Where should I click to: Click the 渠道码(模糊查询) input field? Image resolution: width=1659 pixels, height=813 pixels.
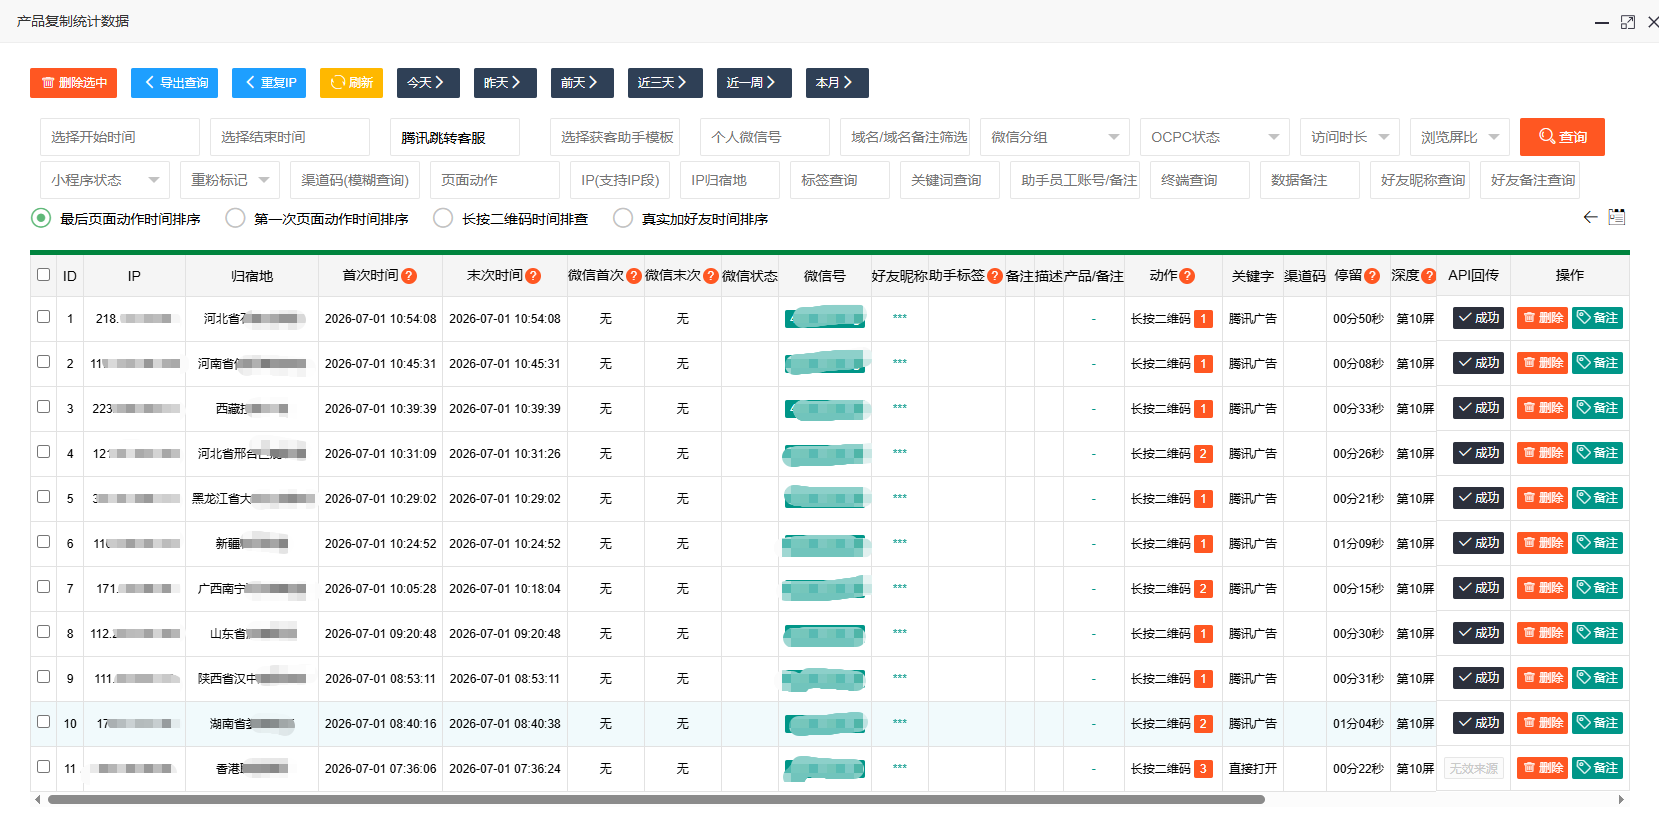point(355,180)
